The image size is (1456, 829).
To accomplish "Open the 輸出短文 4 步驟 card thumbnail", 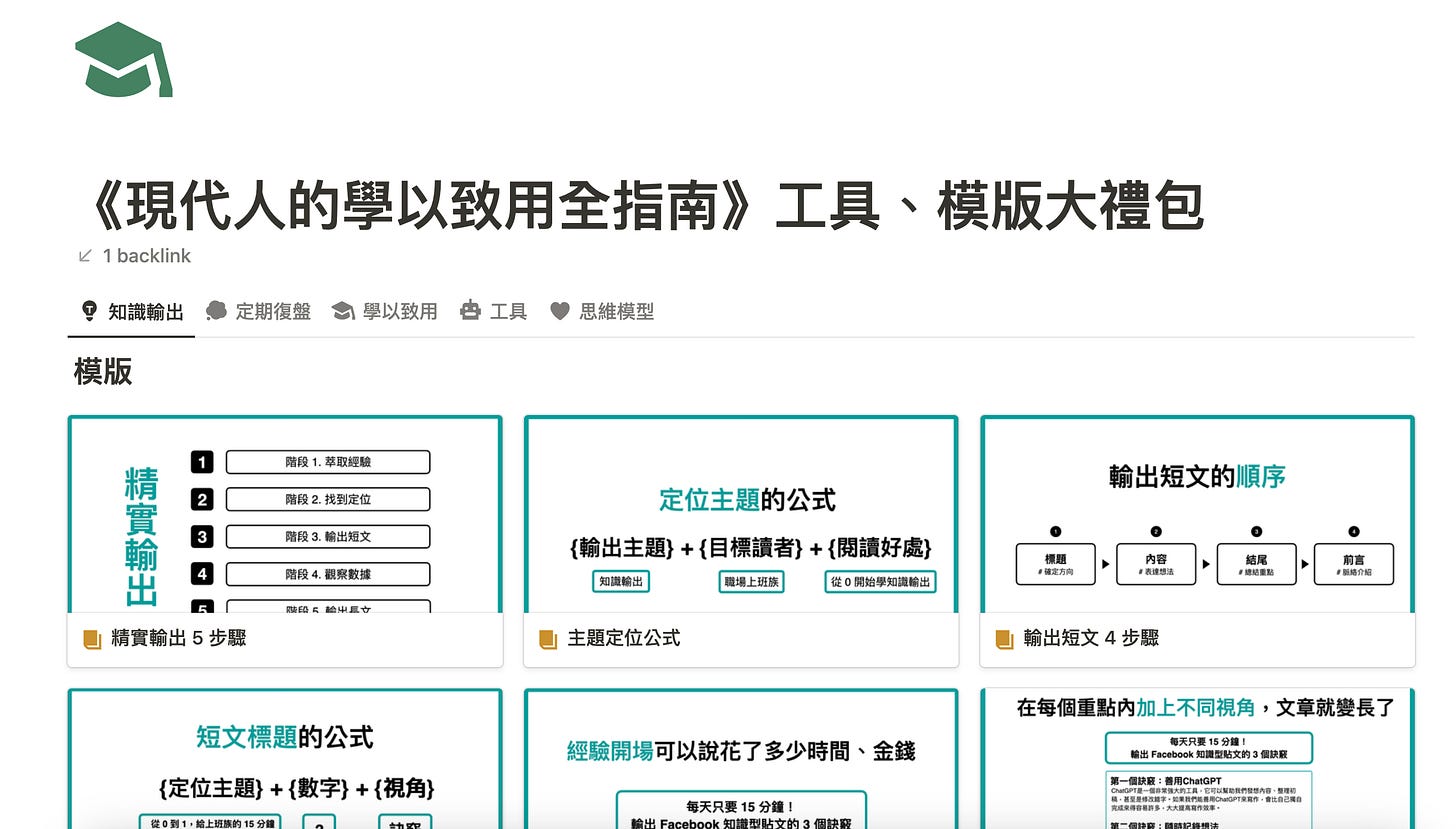I will tap(1197, 515).
